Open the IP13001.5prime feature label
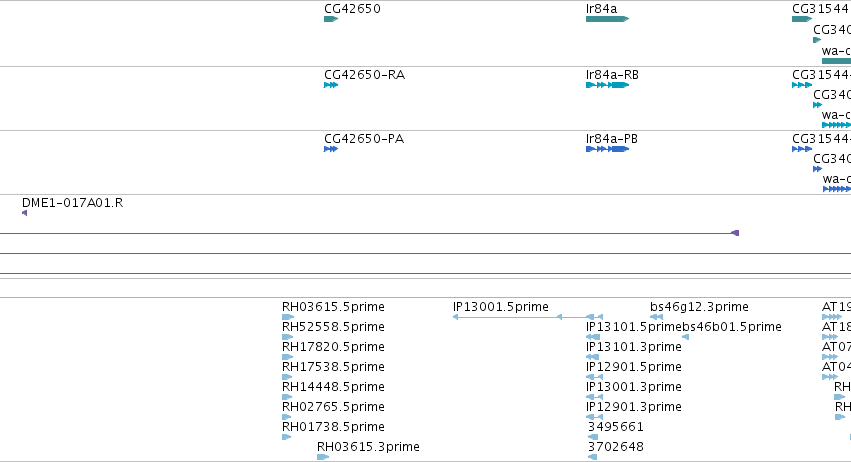 pos(500,307)
